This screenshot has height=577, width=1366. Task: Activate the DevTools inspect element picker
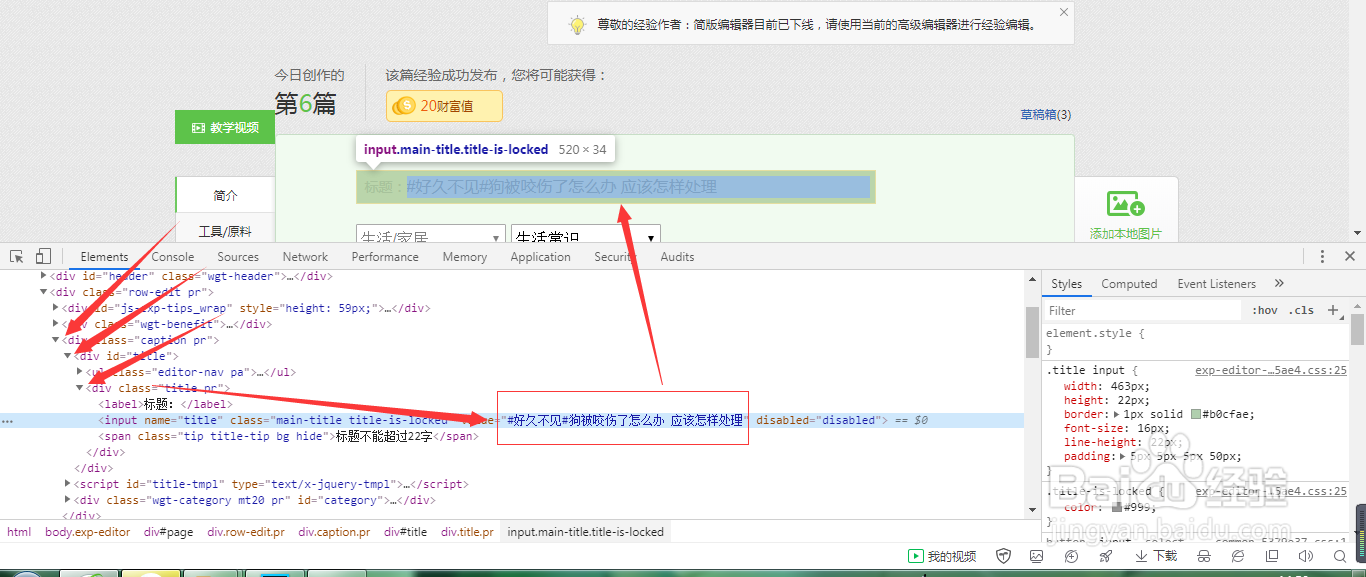click(17, 257)
